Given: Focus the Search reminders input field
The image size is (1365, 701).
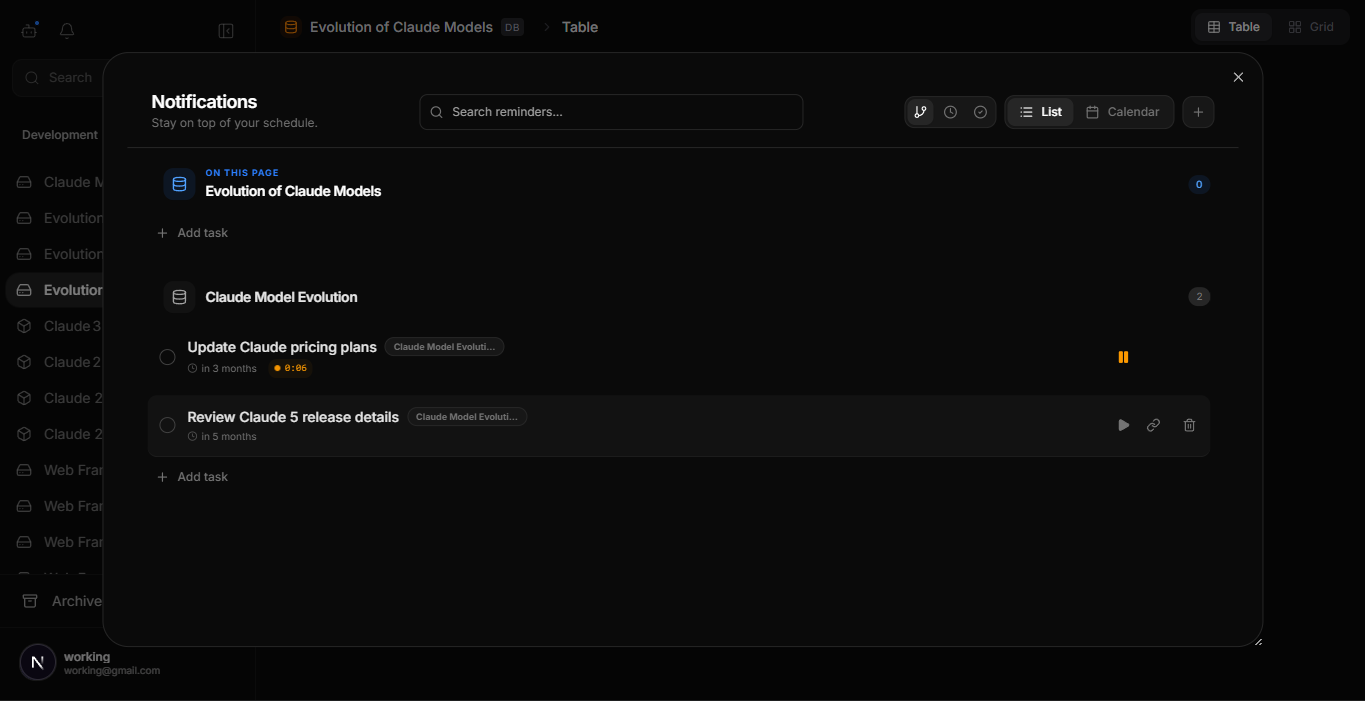Looking at the screenshot, I should click(611, 112).
